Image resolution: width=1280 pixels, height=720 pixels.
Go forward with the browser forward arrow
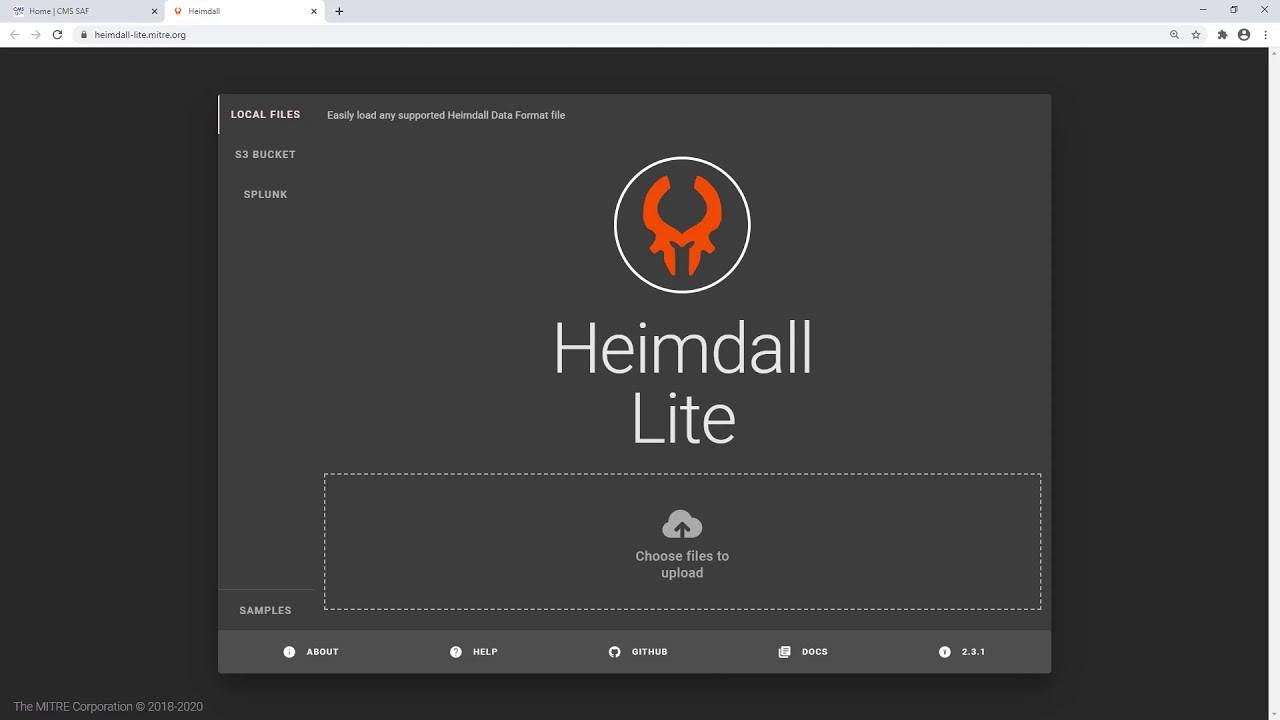pos(36,34)
